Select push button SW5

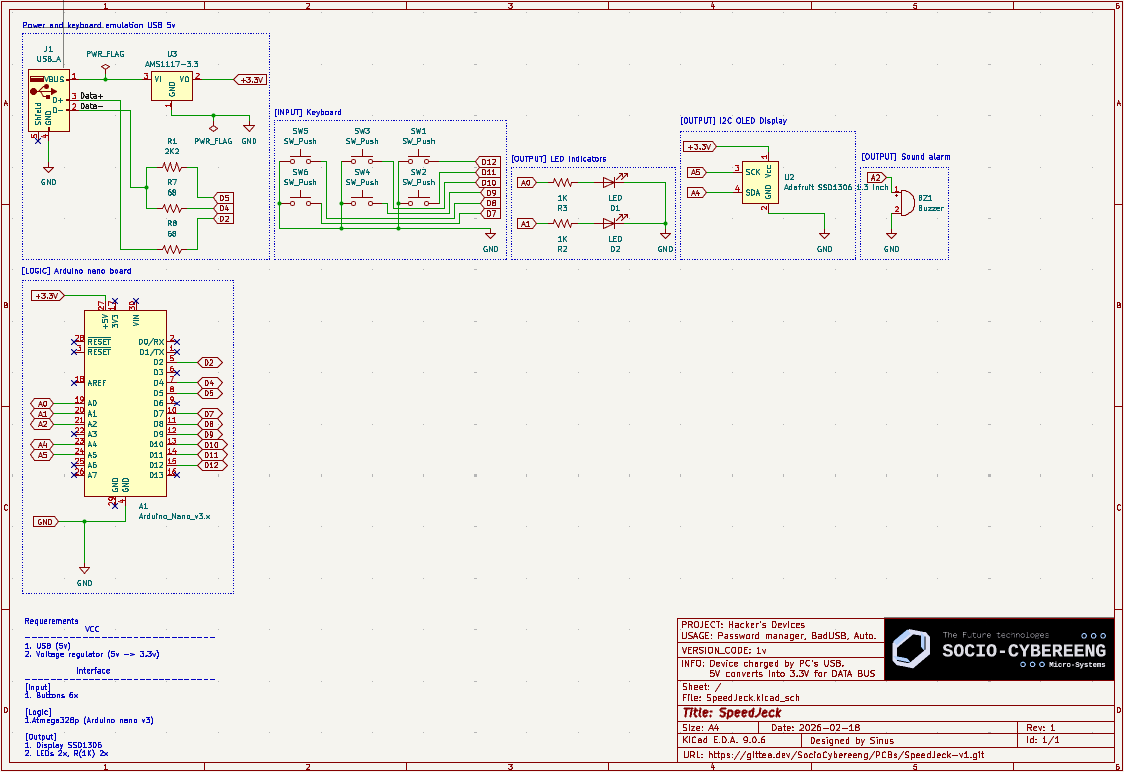[300, 160]
